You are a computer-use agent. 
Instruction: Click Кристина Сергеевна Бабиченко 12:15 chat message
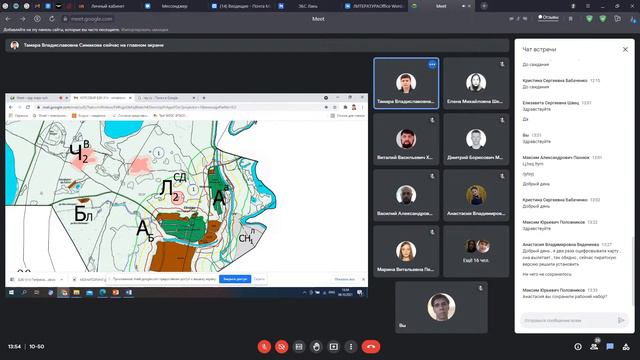pyautogui.click(x=561, y=84)
